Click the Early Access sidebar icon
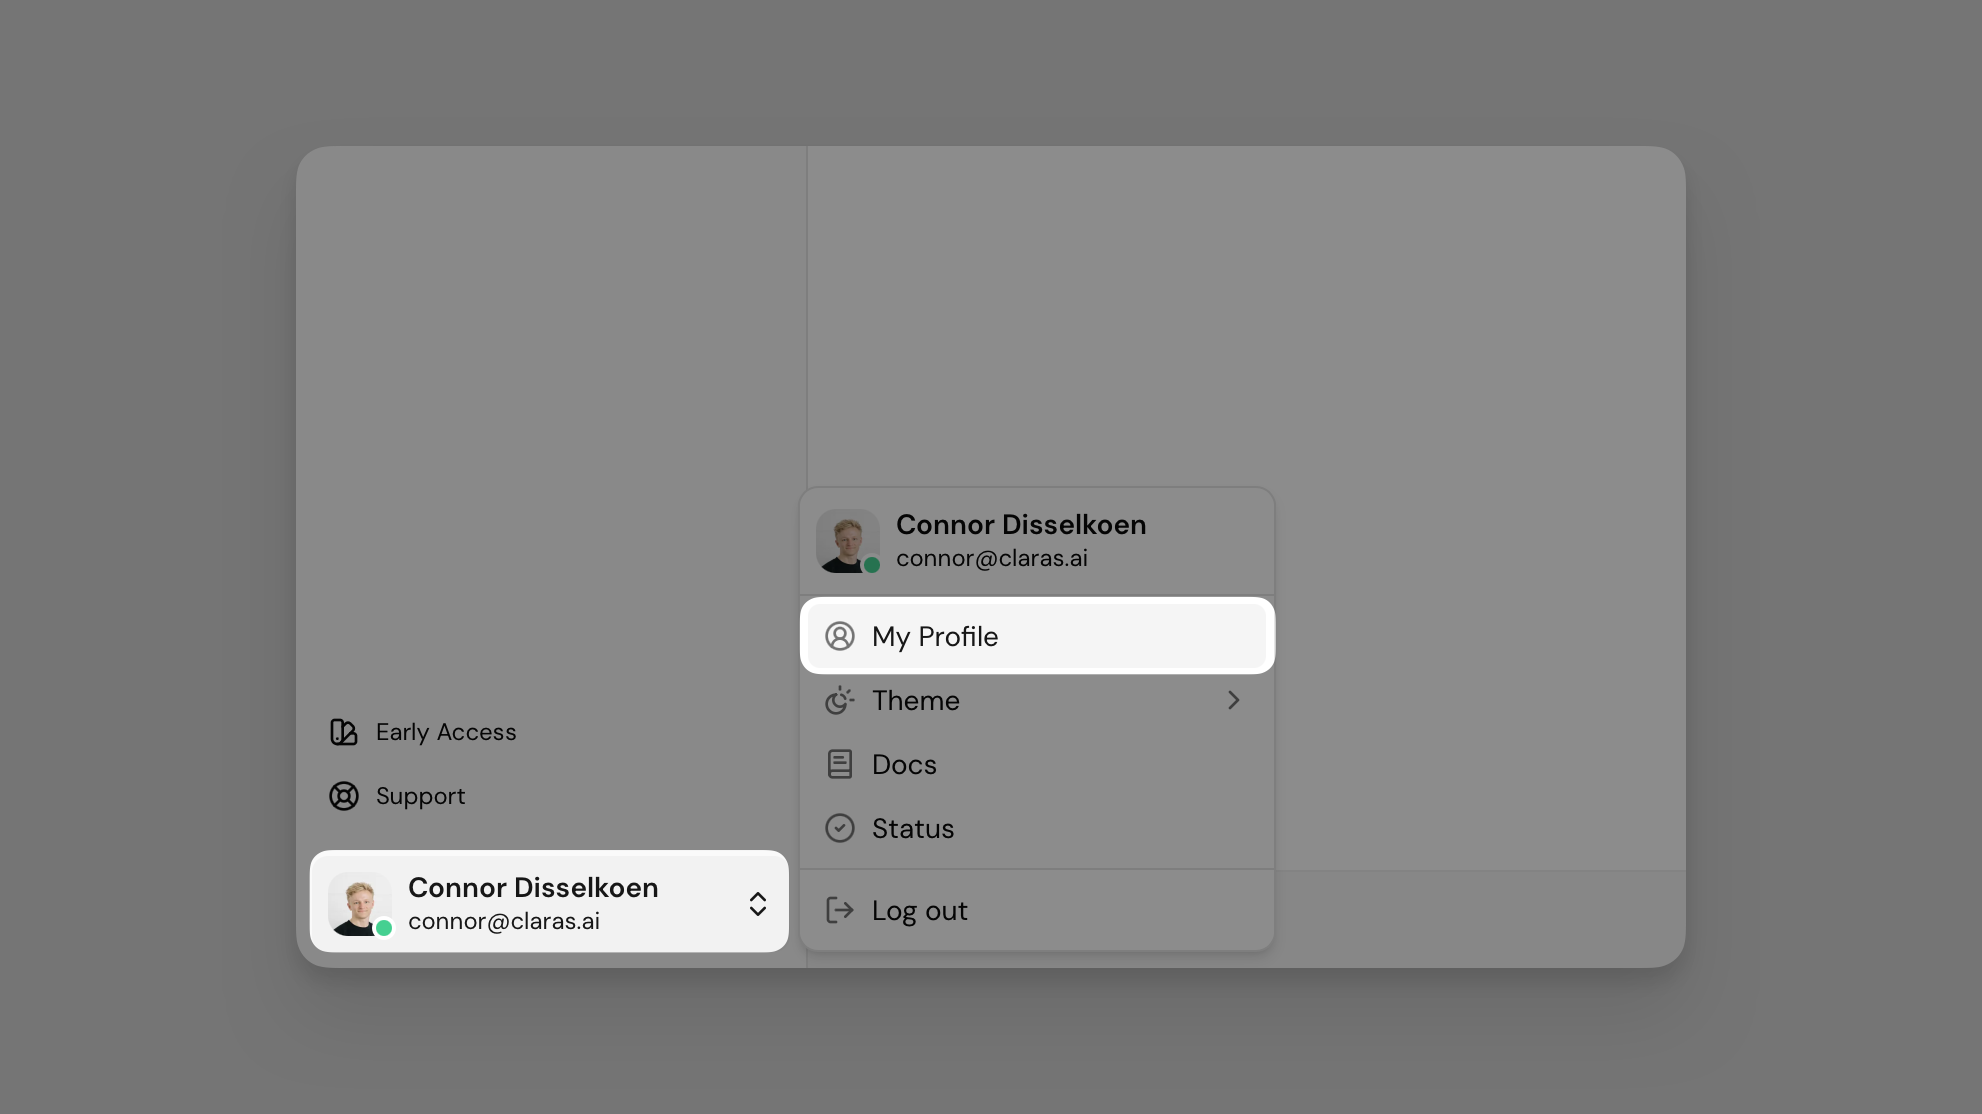1982x1114 pixels. [x=344, y=733]
